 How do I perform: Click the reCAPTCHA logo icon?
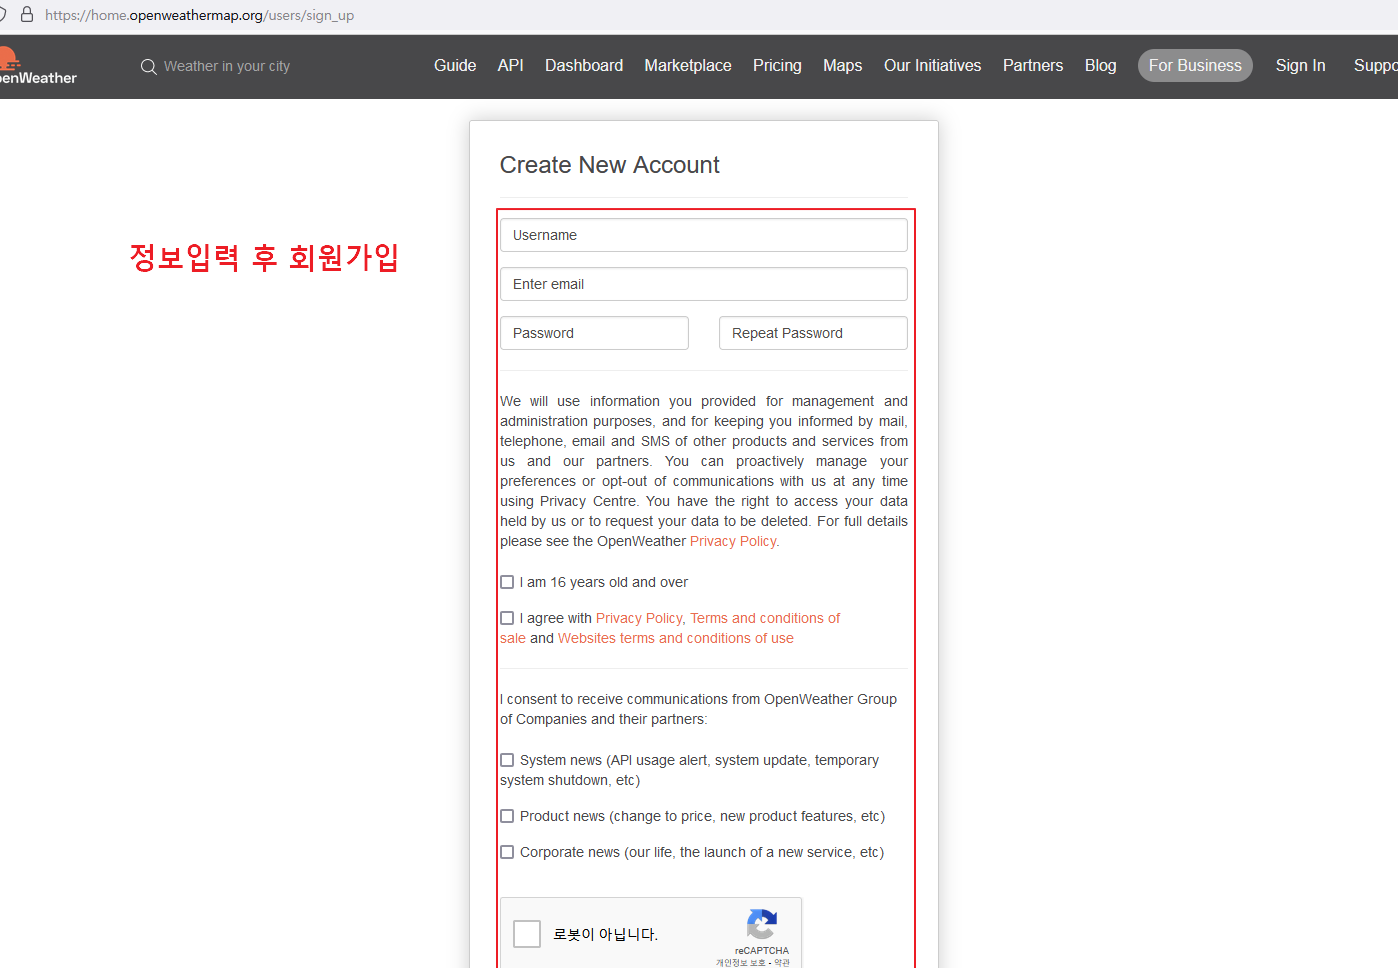(x=762, y=925)
